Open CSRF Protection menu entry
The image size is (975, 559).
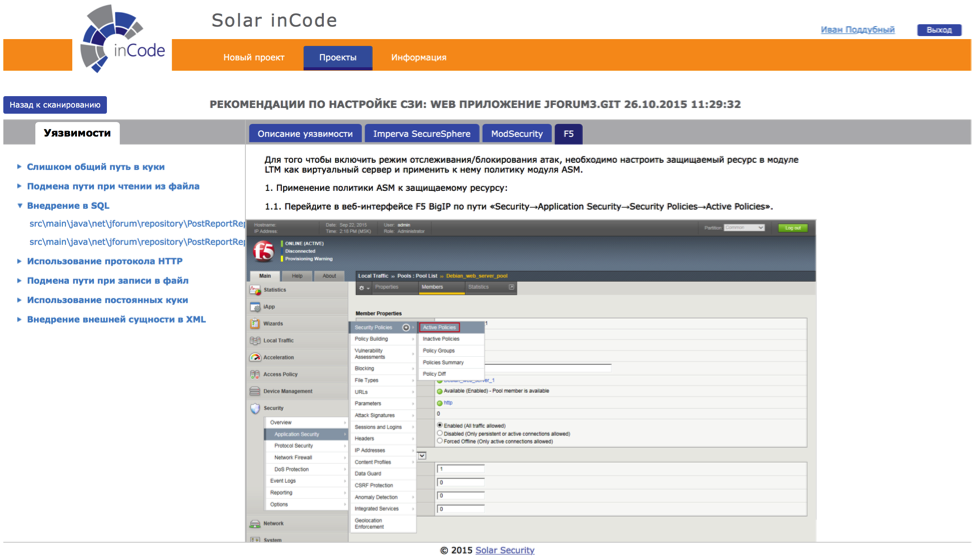click(382, 485)
